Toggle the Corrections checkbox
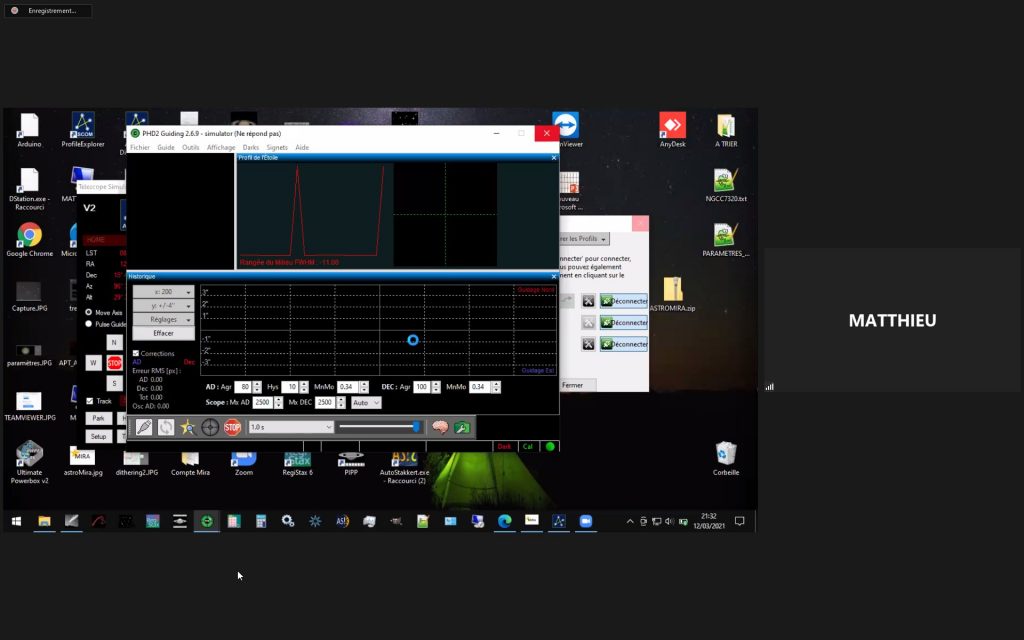The height and width of the screenshot is (640, 1024). (136, 353)
